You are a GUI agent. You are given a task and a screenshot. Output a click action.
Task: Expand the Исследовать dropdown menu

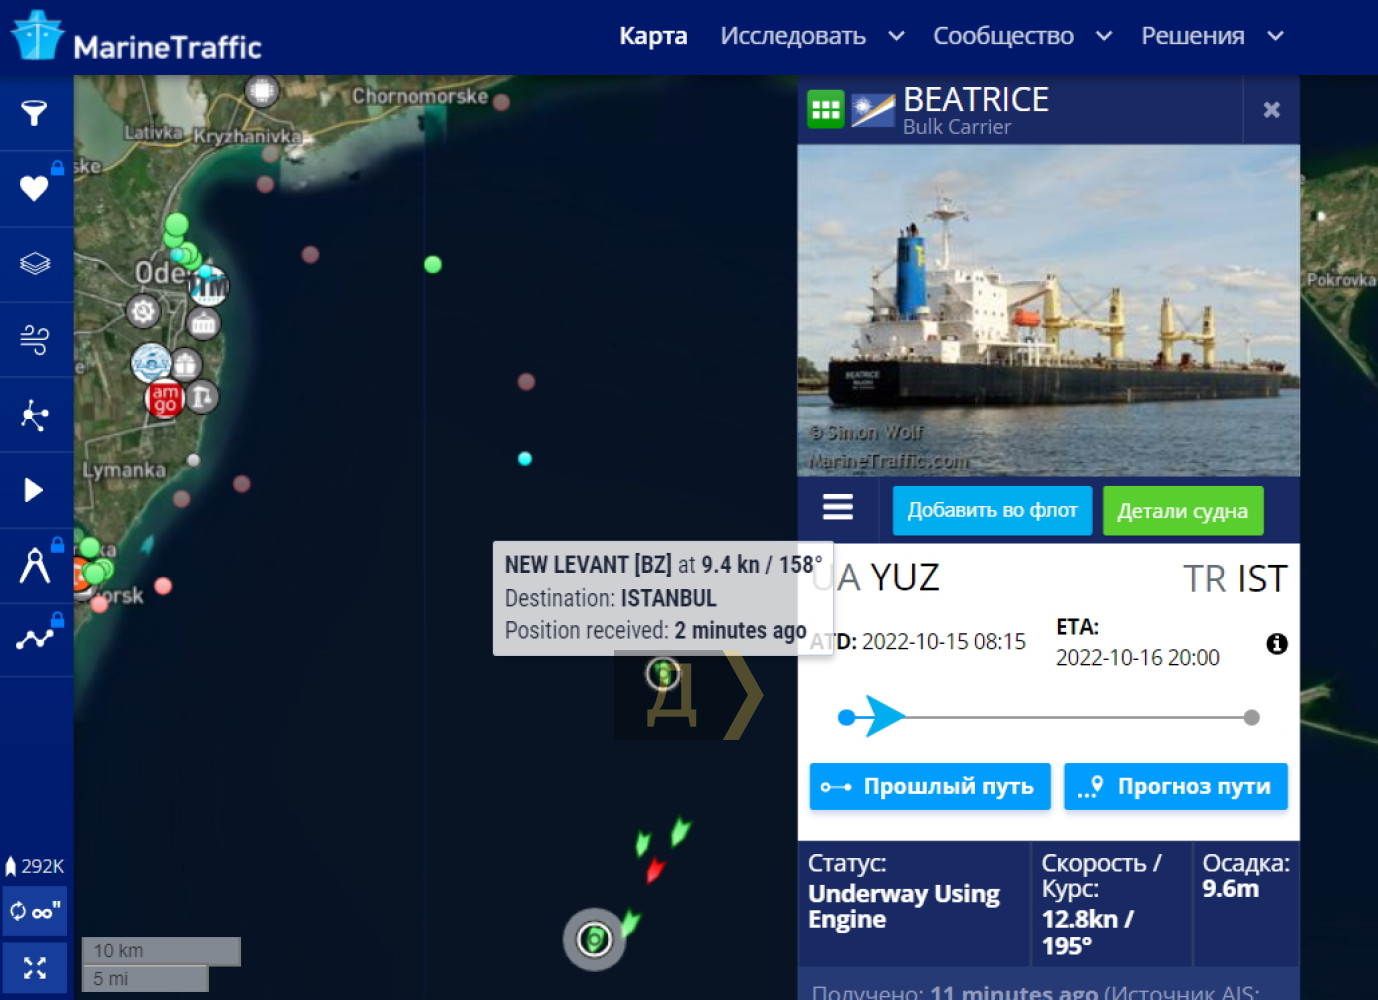[x=812, y=36]
